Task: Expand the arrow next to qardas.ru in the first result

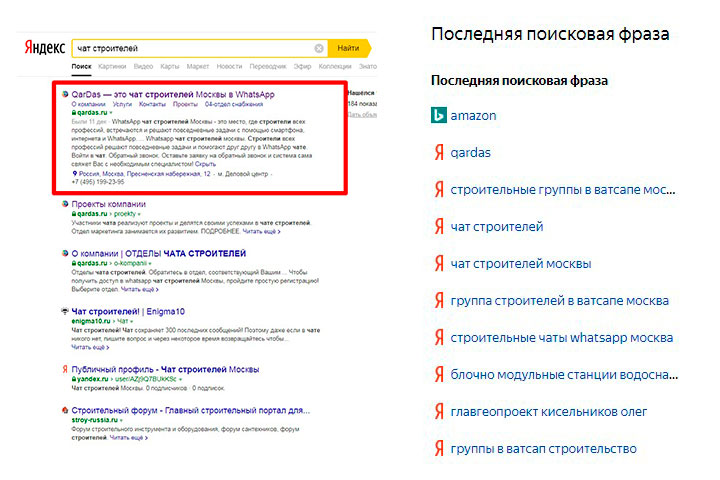Action: pos(111,113)
